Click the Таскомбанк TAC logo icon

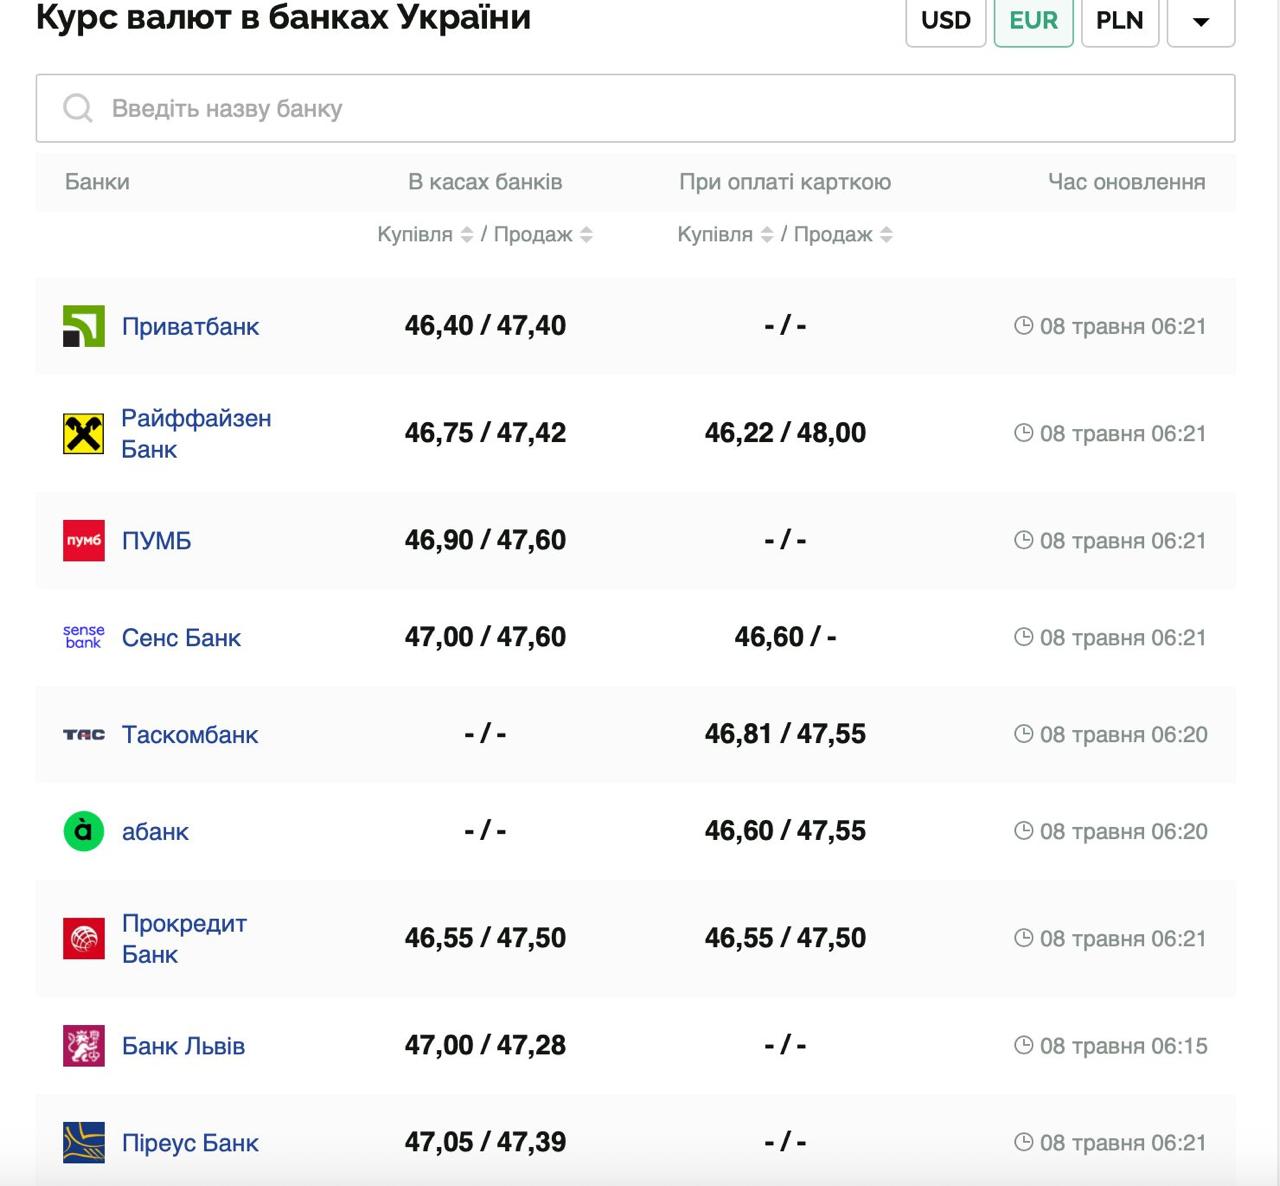(84, 735)
